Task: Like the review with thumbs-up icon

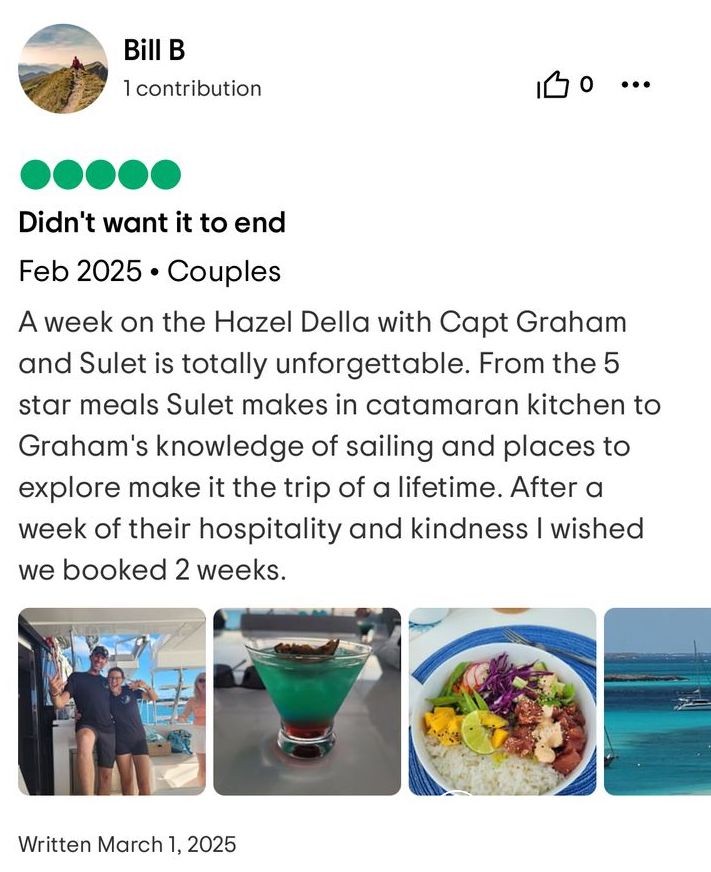Action: pyautogui.click(x=552, y=86)
